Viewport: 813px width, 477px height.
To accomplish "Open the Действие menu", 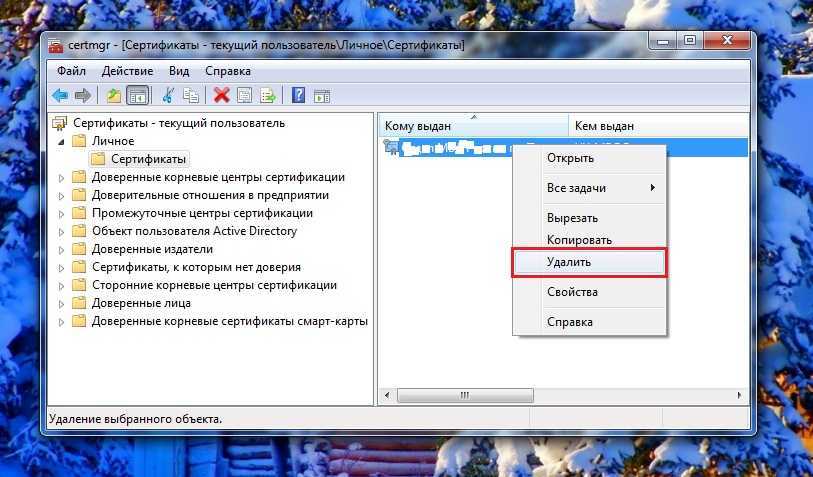I will click(126, 71).
